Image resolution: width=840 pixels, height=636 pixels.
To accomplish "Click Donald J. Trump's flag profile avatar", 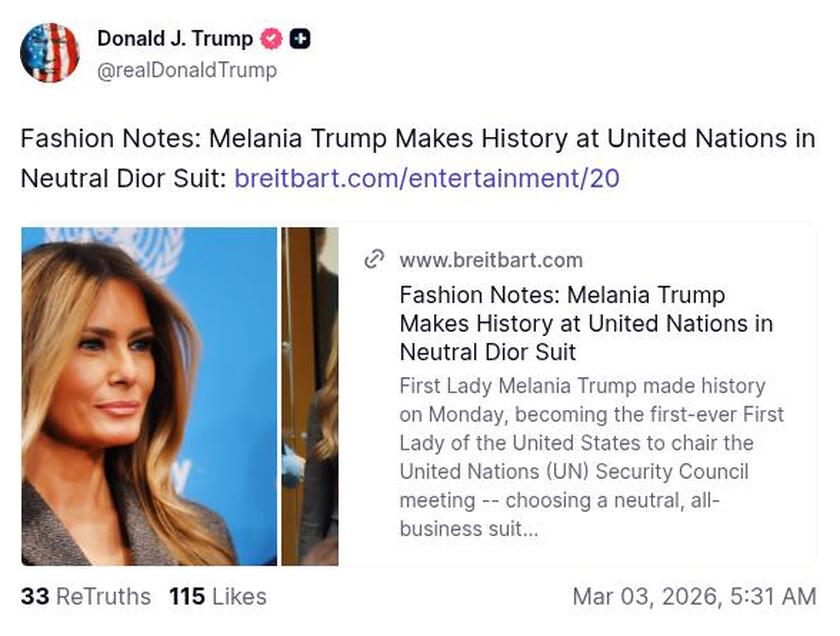I will [50, 50].
